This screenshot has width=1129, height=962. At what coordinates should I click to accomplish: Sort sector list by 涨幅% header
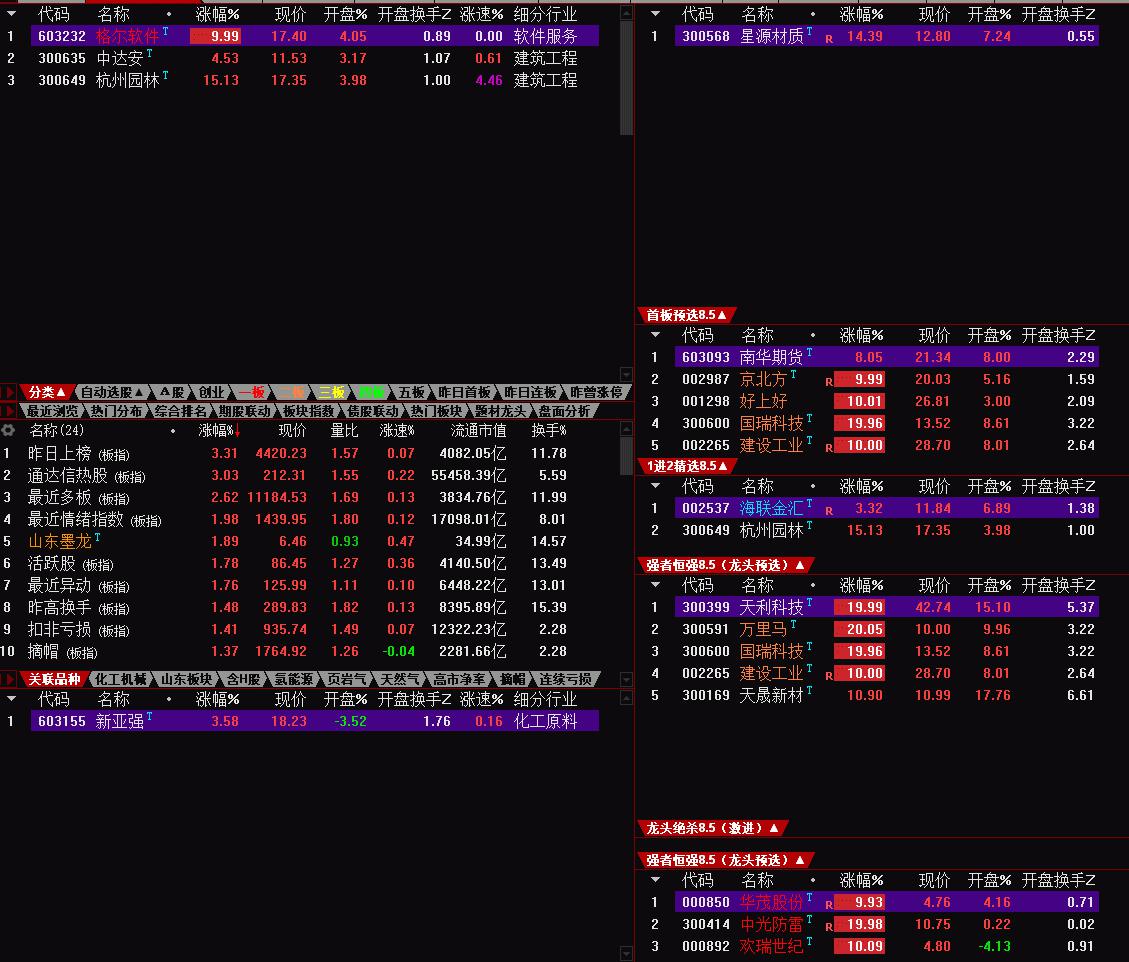coord(218,431)
